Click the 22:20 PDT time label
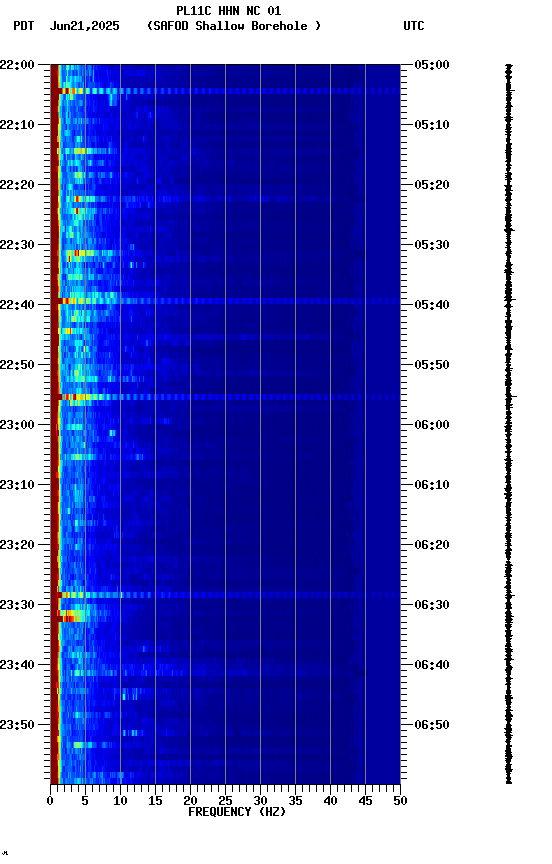 click(17, 185)
